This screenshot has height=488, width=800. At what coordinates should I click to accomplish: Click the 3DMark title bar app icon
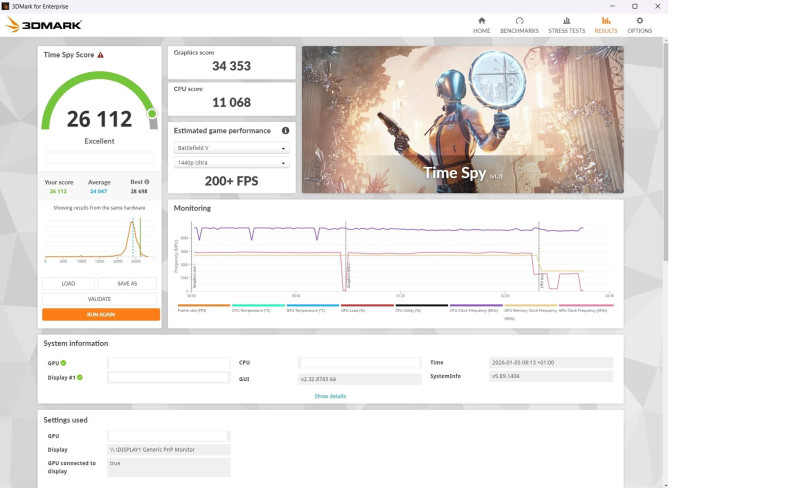point(6,6)
